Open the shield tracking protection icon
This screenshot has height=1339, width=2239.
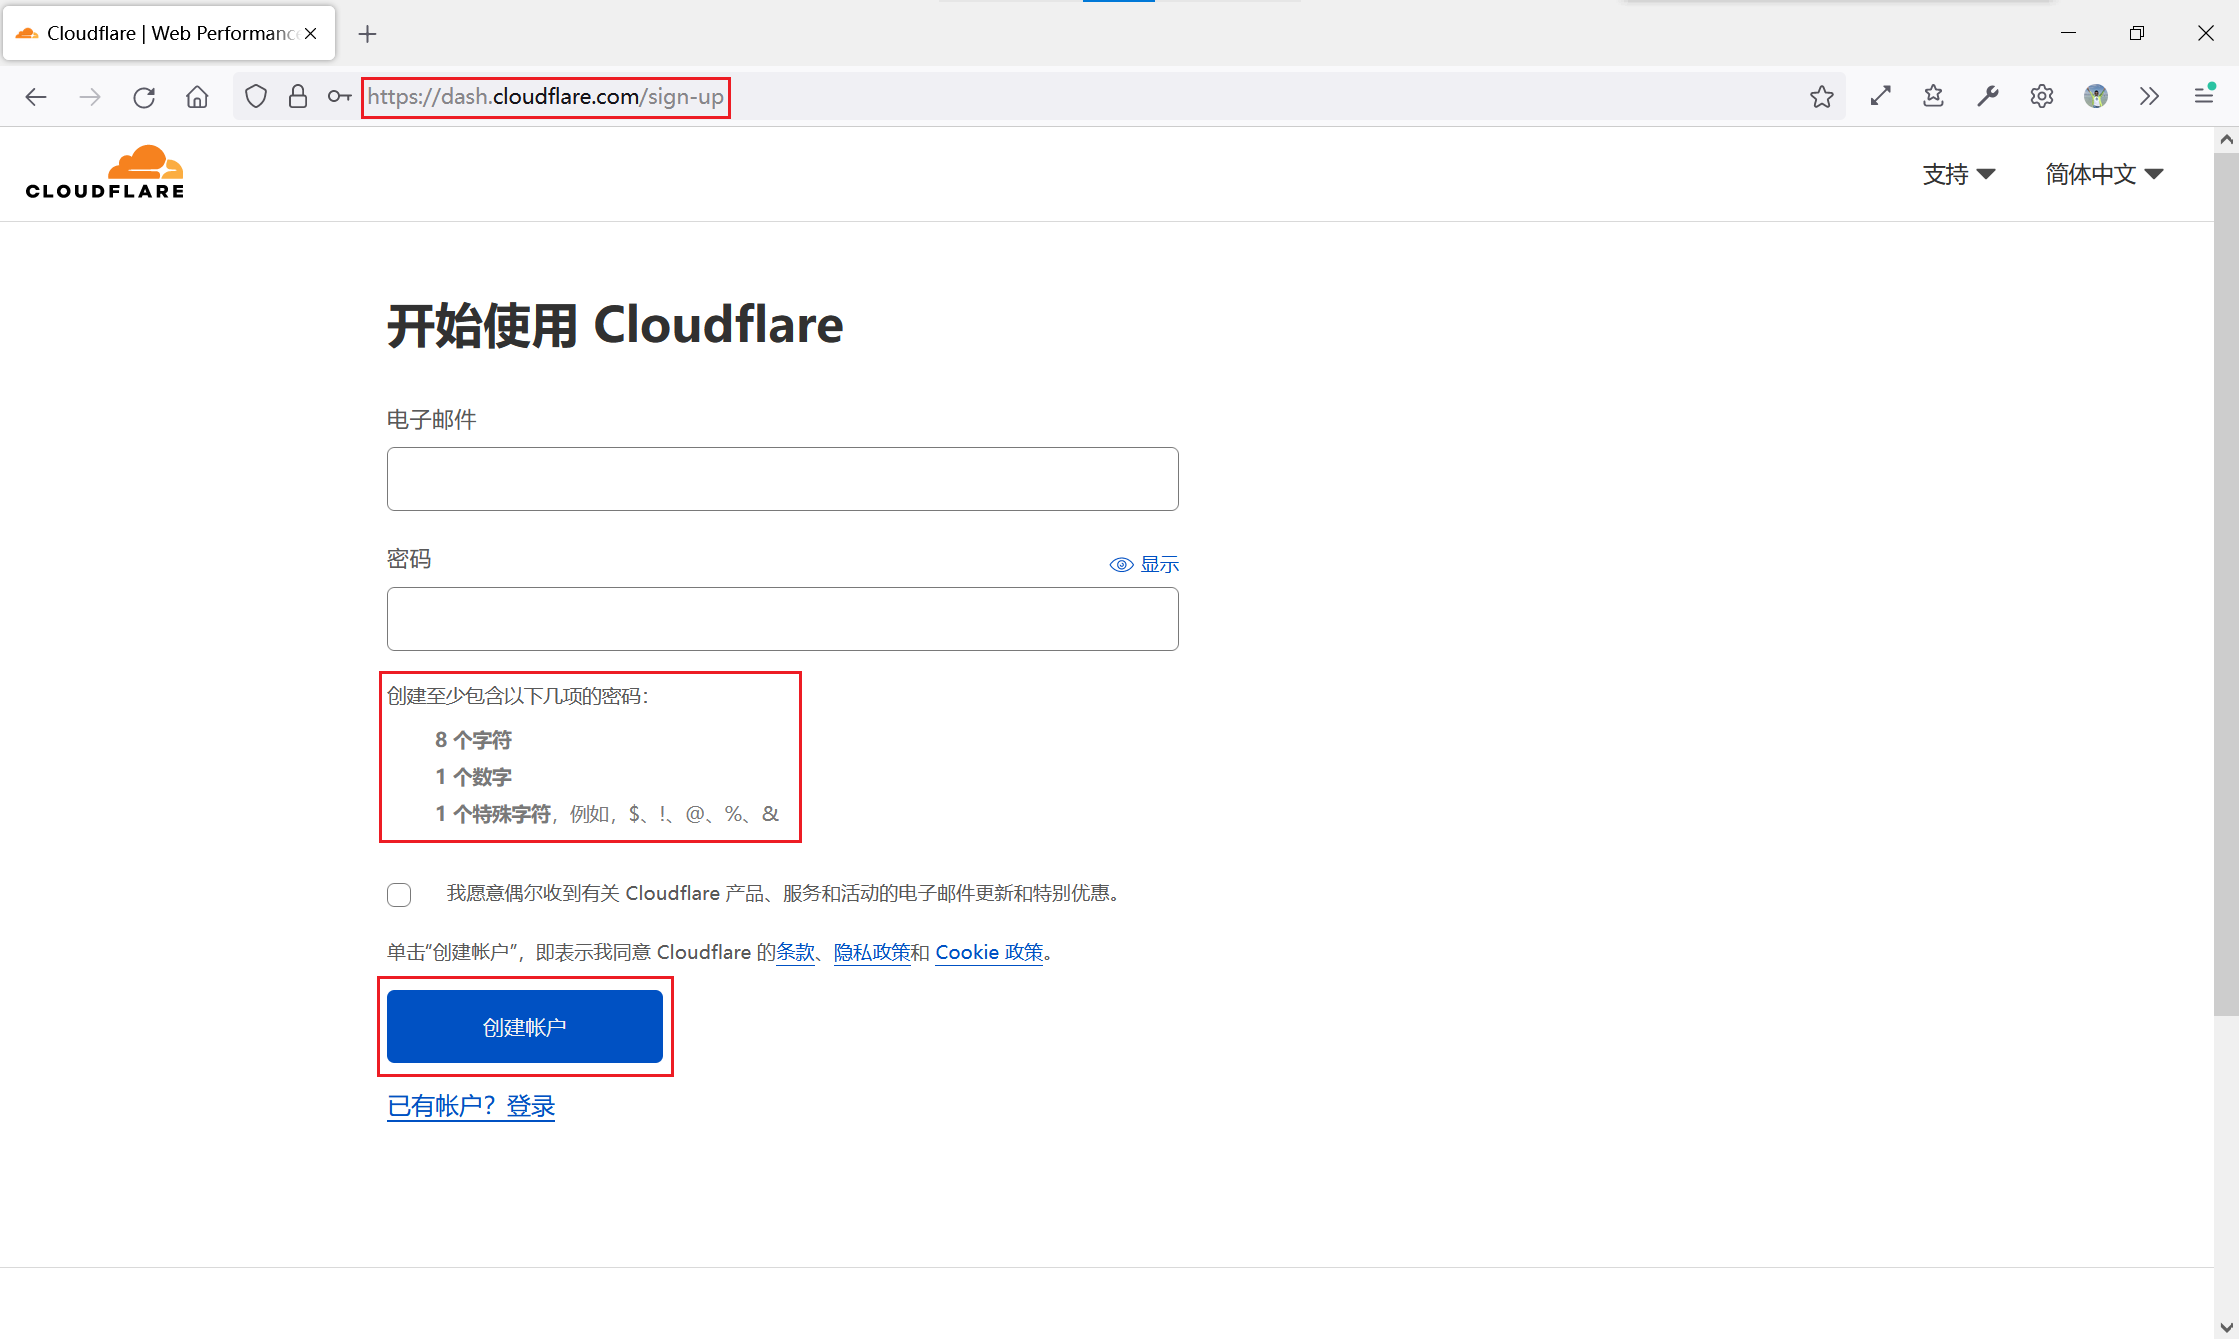[x=256, y=97]
